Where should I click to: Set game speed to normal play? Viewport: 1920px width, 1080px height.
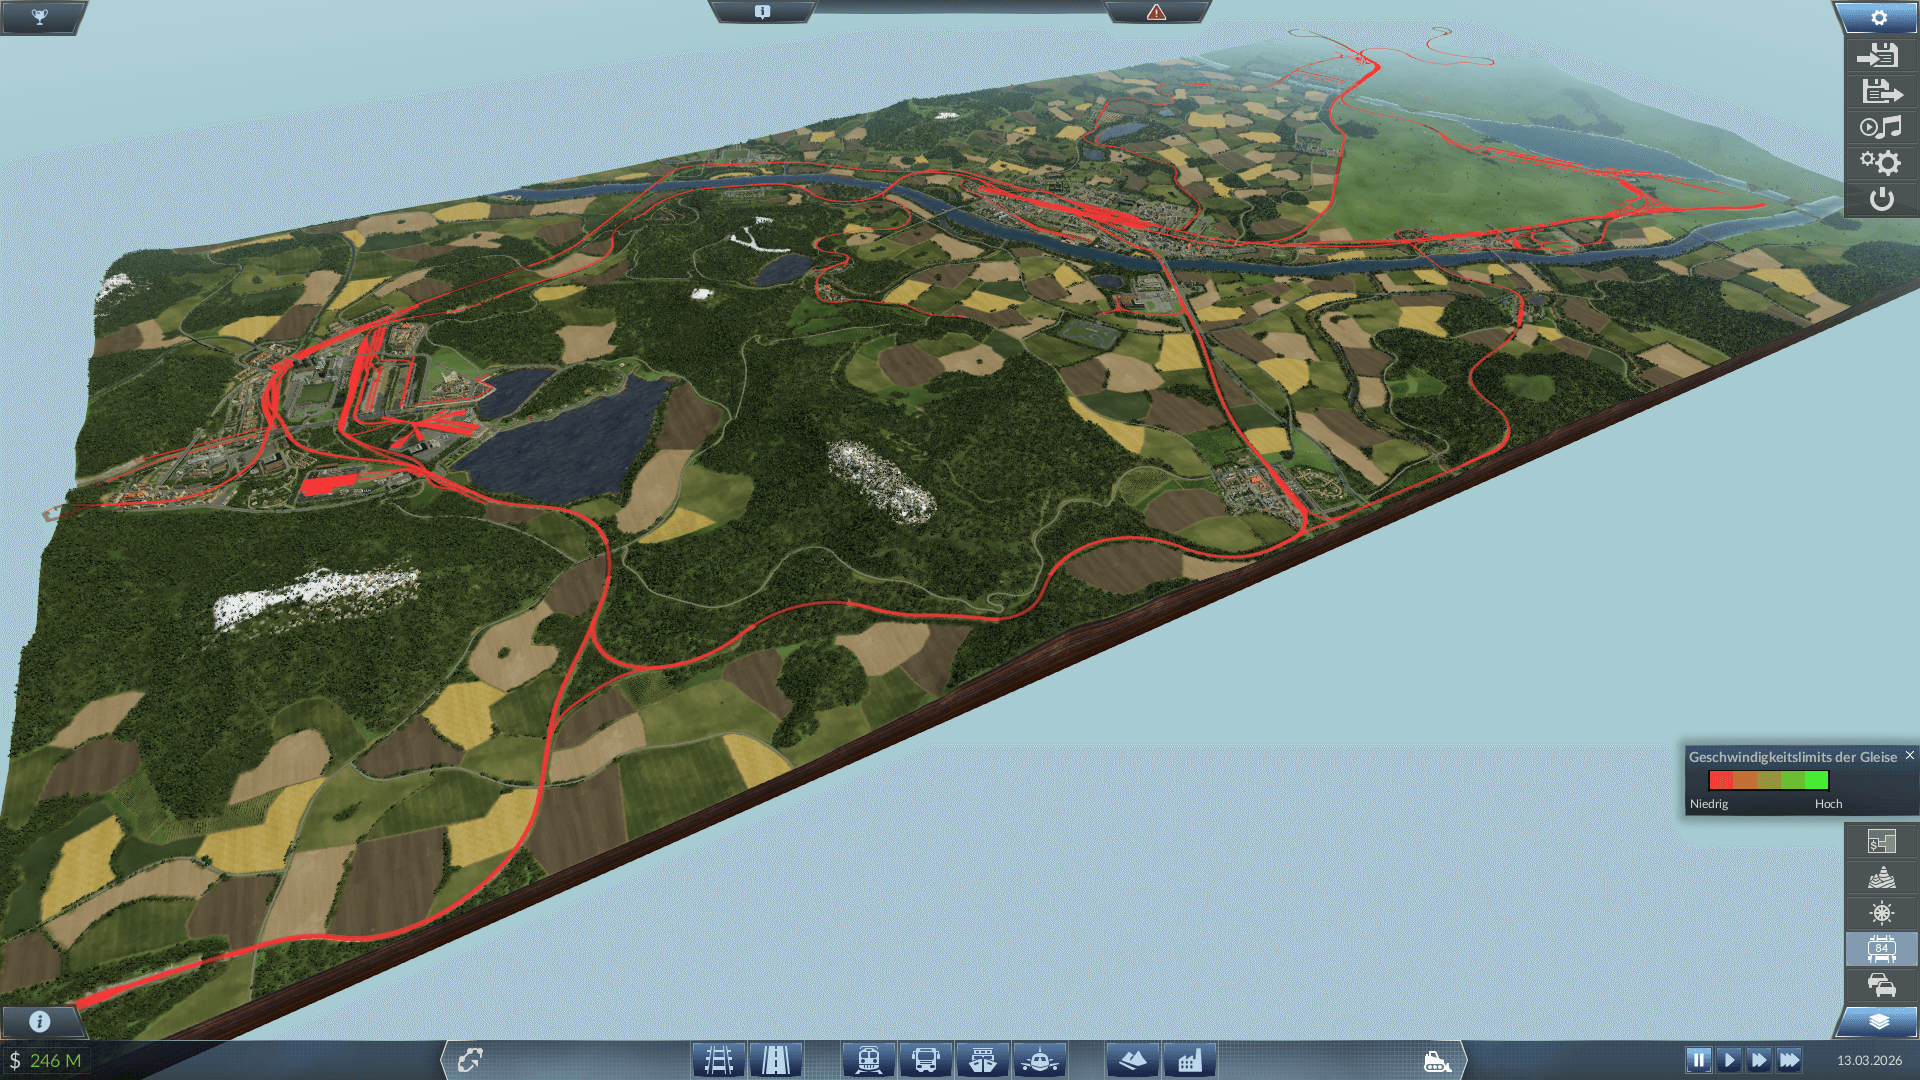(1729, 1060)
